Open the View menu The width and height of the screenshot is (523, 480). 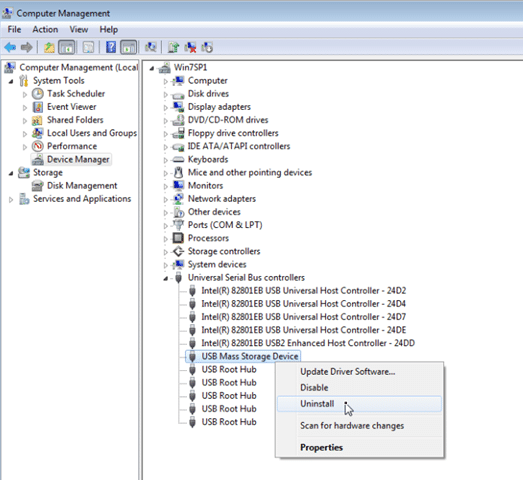(x=79, y=29)
